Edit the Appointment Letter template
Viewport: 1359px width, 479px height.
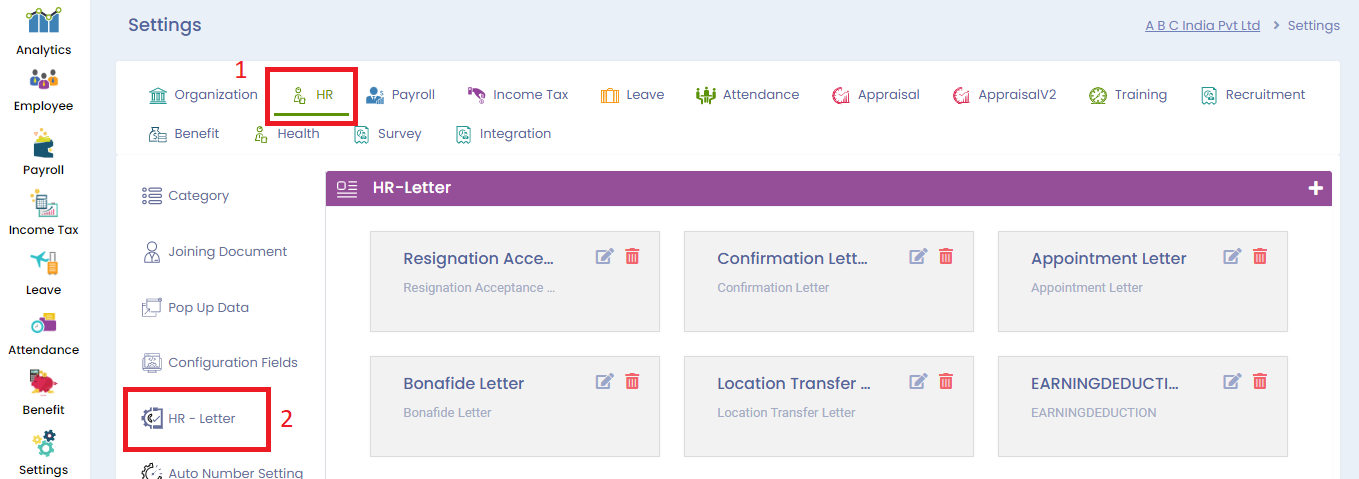coord(1232,257)
